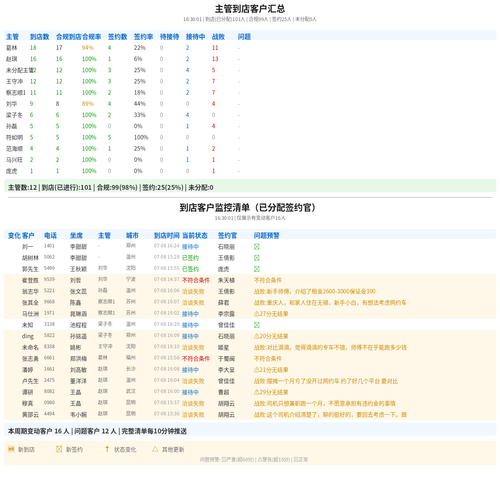Click the 已签约 status in the 5062 row

[x=190, y=258]
